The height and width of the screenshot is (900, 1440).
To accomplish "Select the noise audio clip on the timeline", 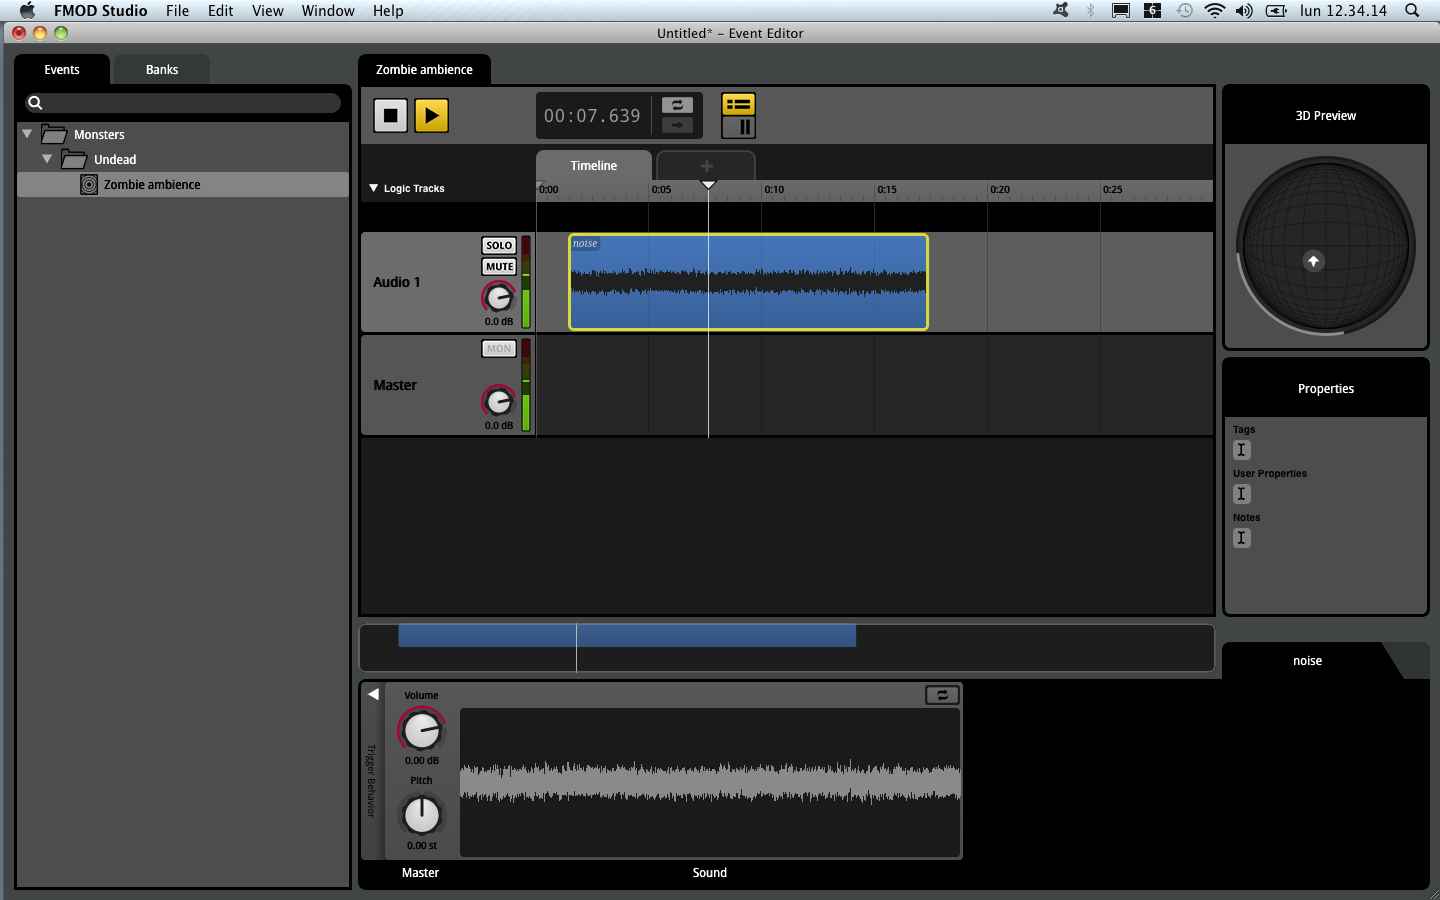I will coord(748,282).
